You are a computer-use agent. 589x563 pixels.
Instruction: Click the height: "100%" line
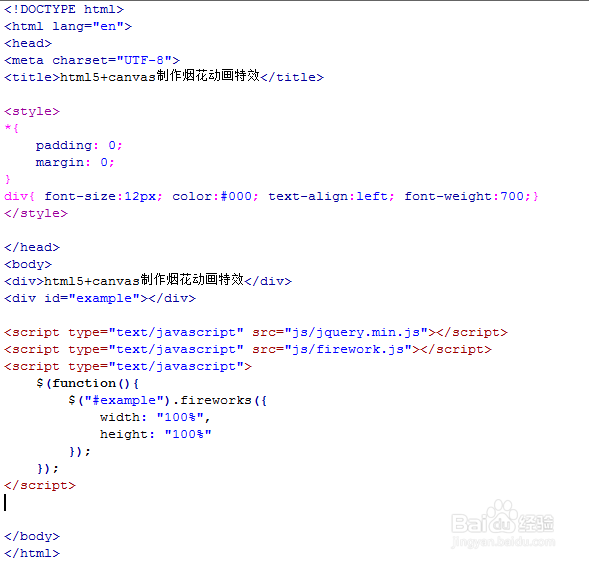point(156,434)
